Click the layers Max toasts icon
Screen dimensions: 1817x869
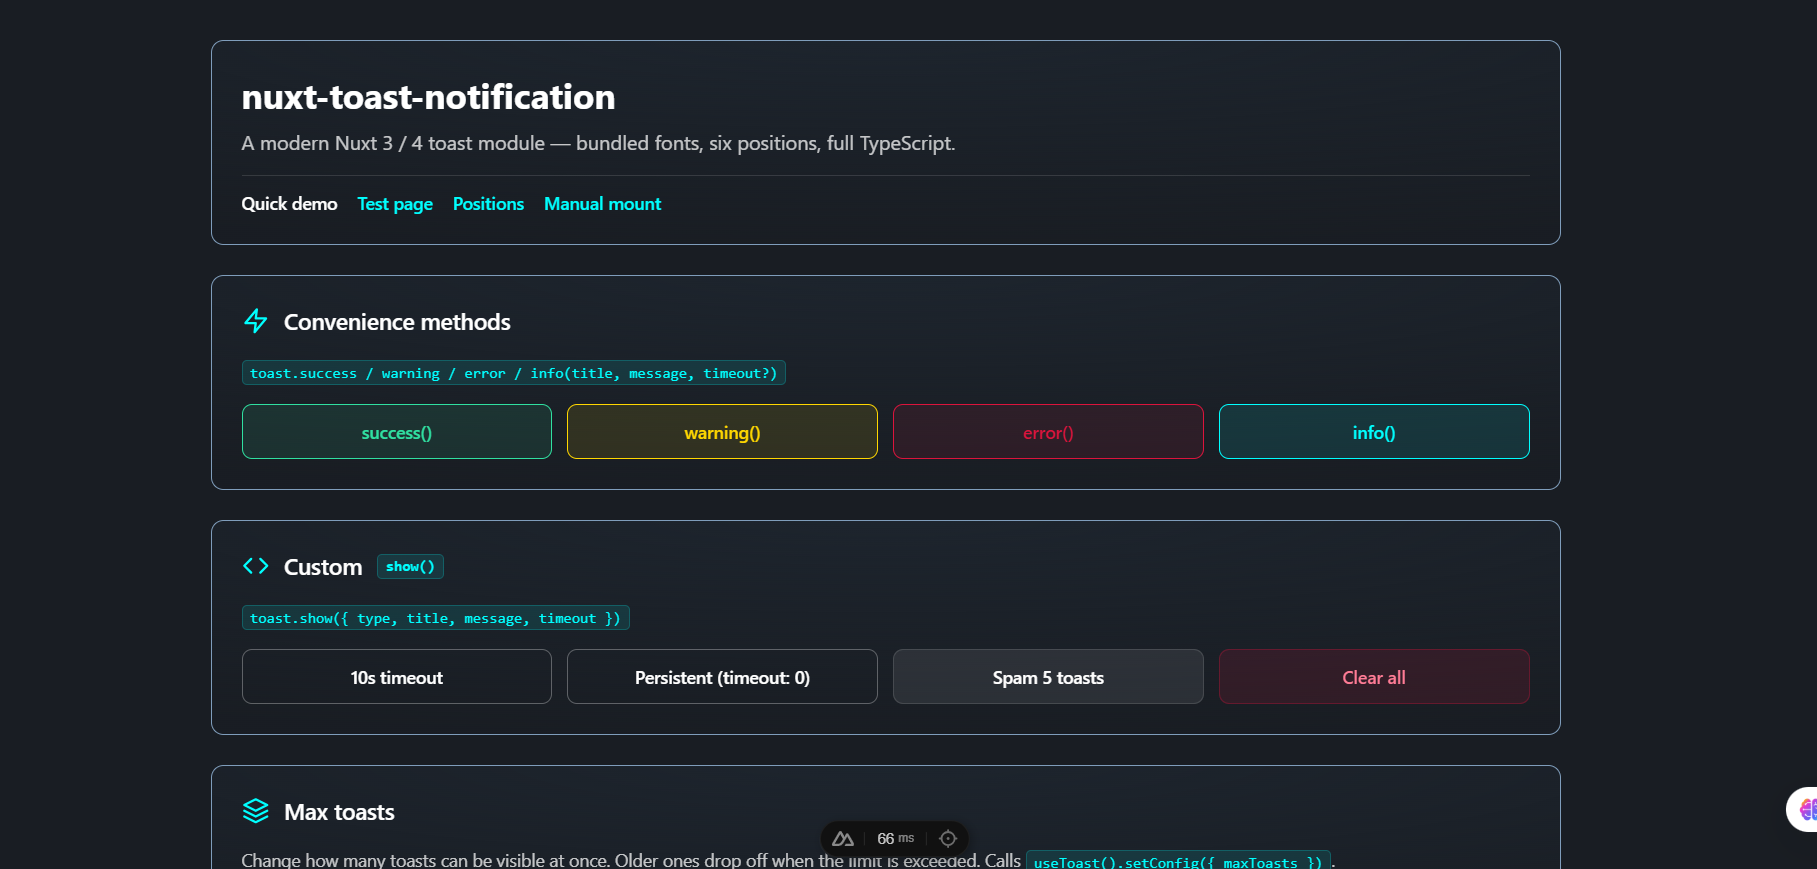pyautogui.click(x=256, y=811)
